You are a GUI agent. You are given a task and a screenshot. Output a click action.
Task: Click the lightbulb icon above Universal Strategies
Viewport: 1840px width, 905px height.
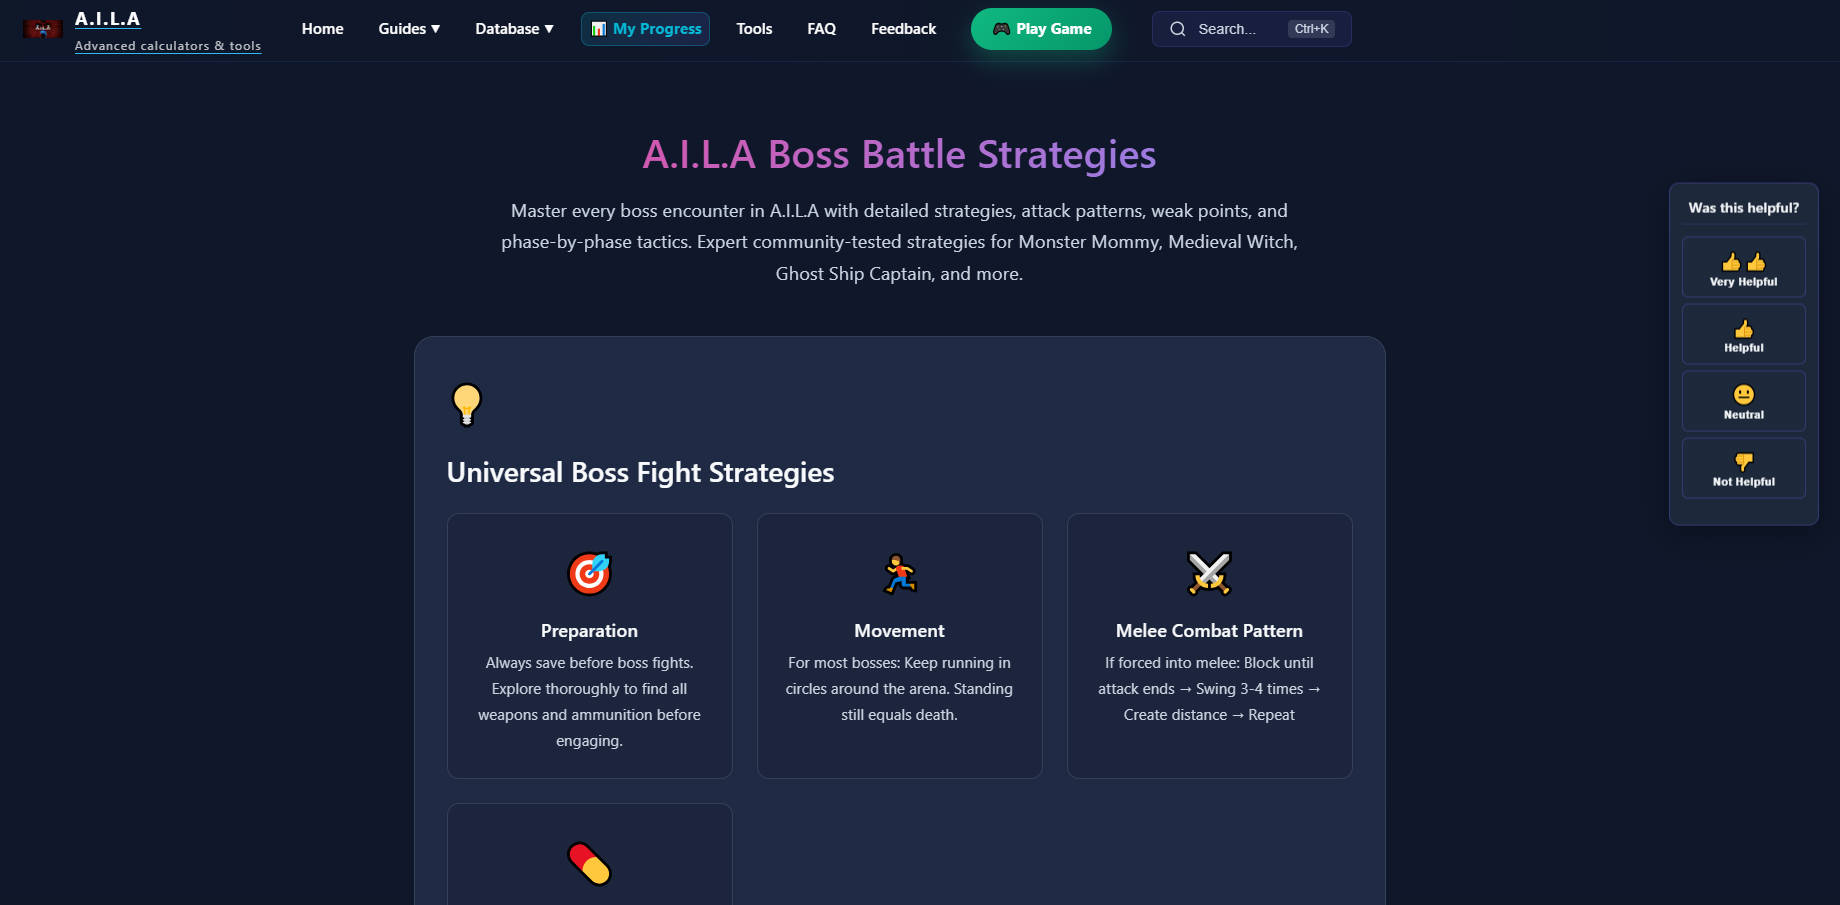pos(467,405)
